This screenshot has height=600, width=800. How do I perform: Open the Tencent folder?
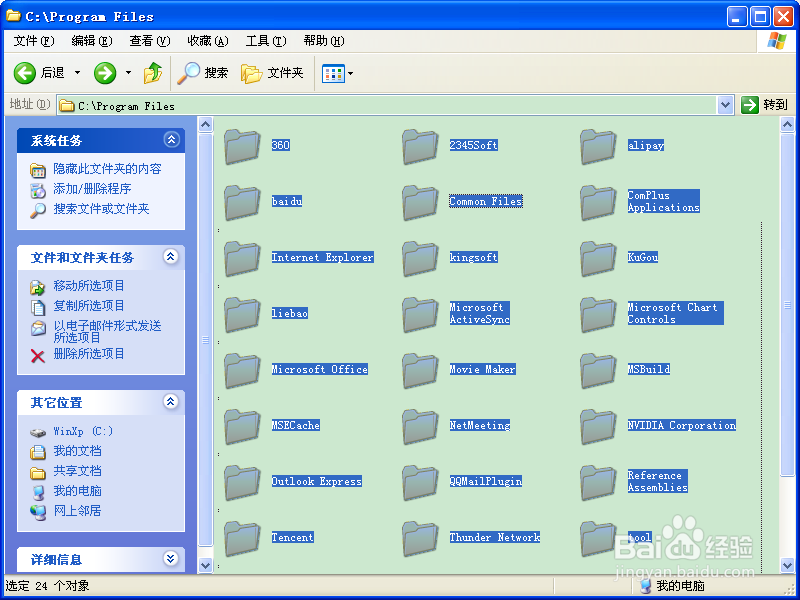[292, 537]
